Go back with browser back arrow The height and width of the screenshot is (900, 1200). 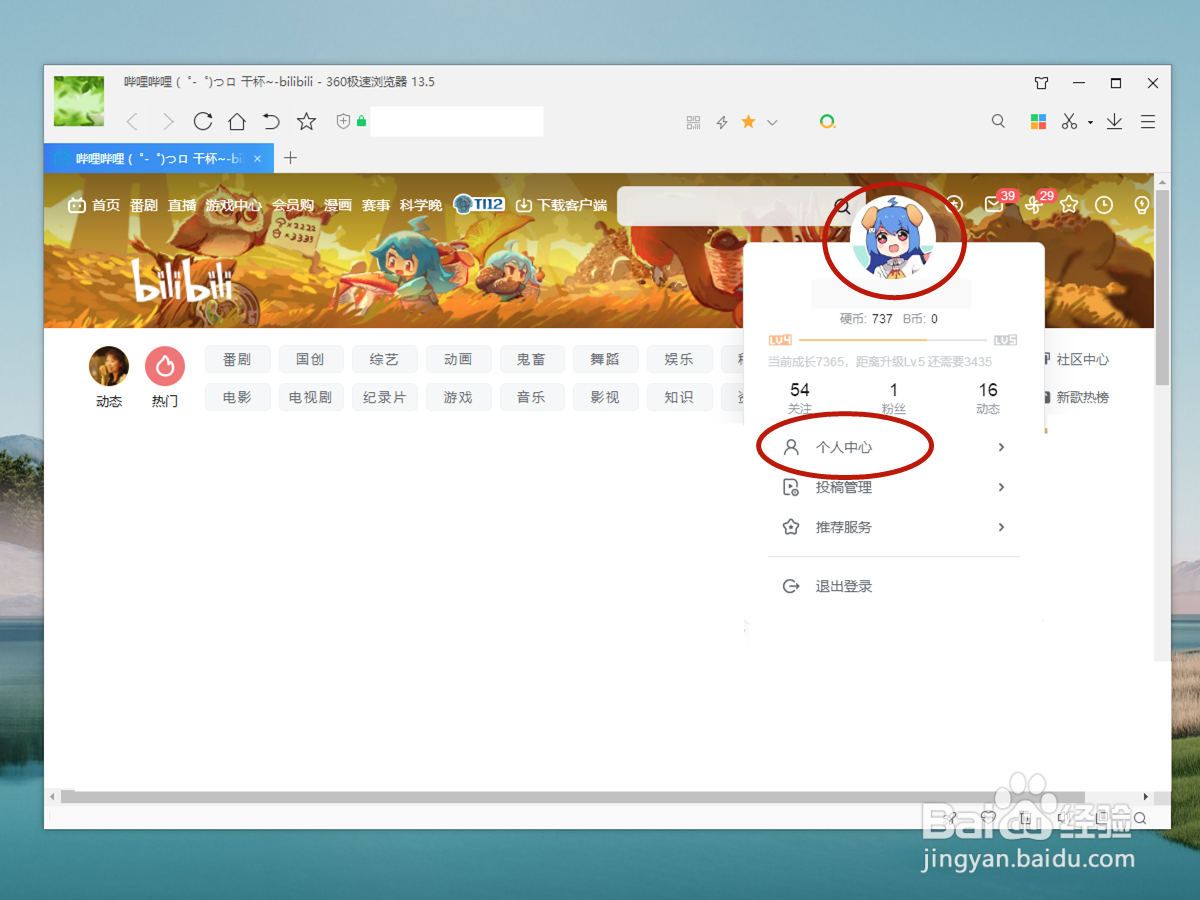132,122
